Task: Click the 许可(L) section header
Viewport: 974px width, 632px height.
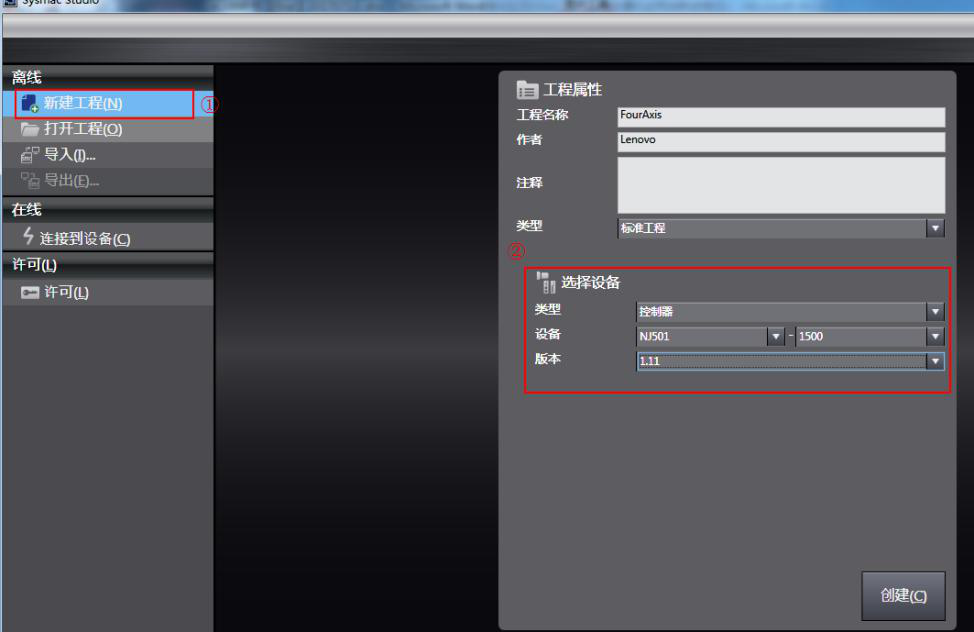Action: 108,265
